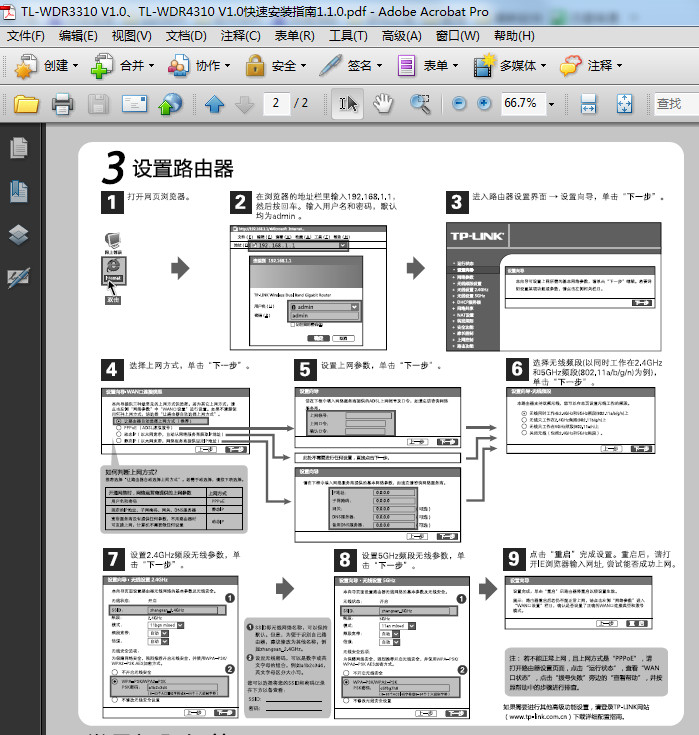
Task: Expand the 安全 dropdown arrow
Action: coord(303,66)
